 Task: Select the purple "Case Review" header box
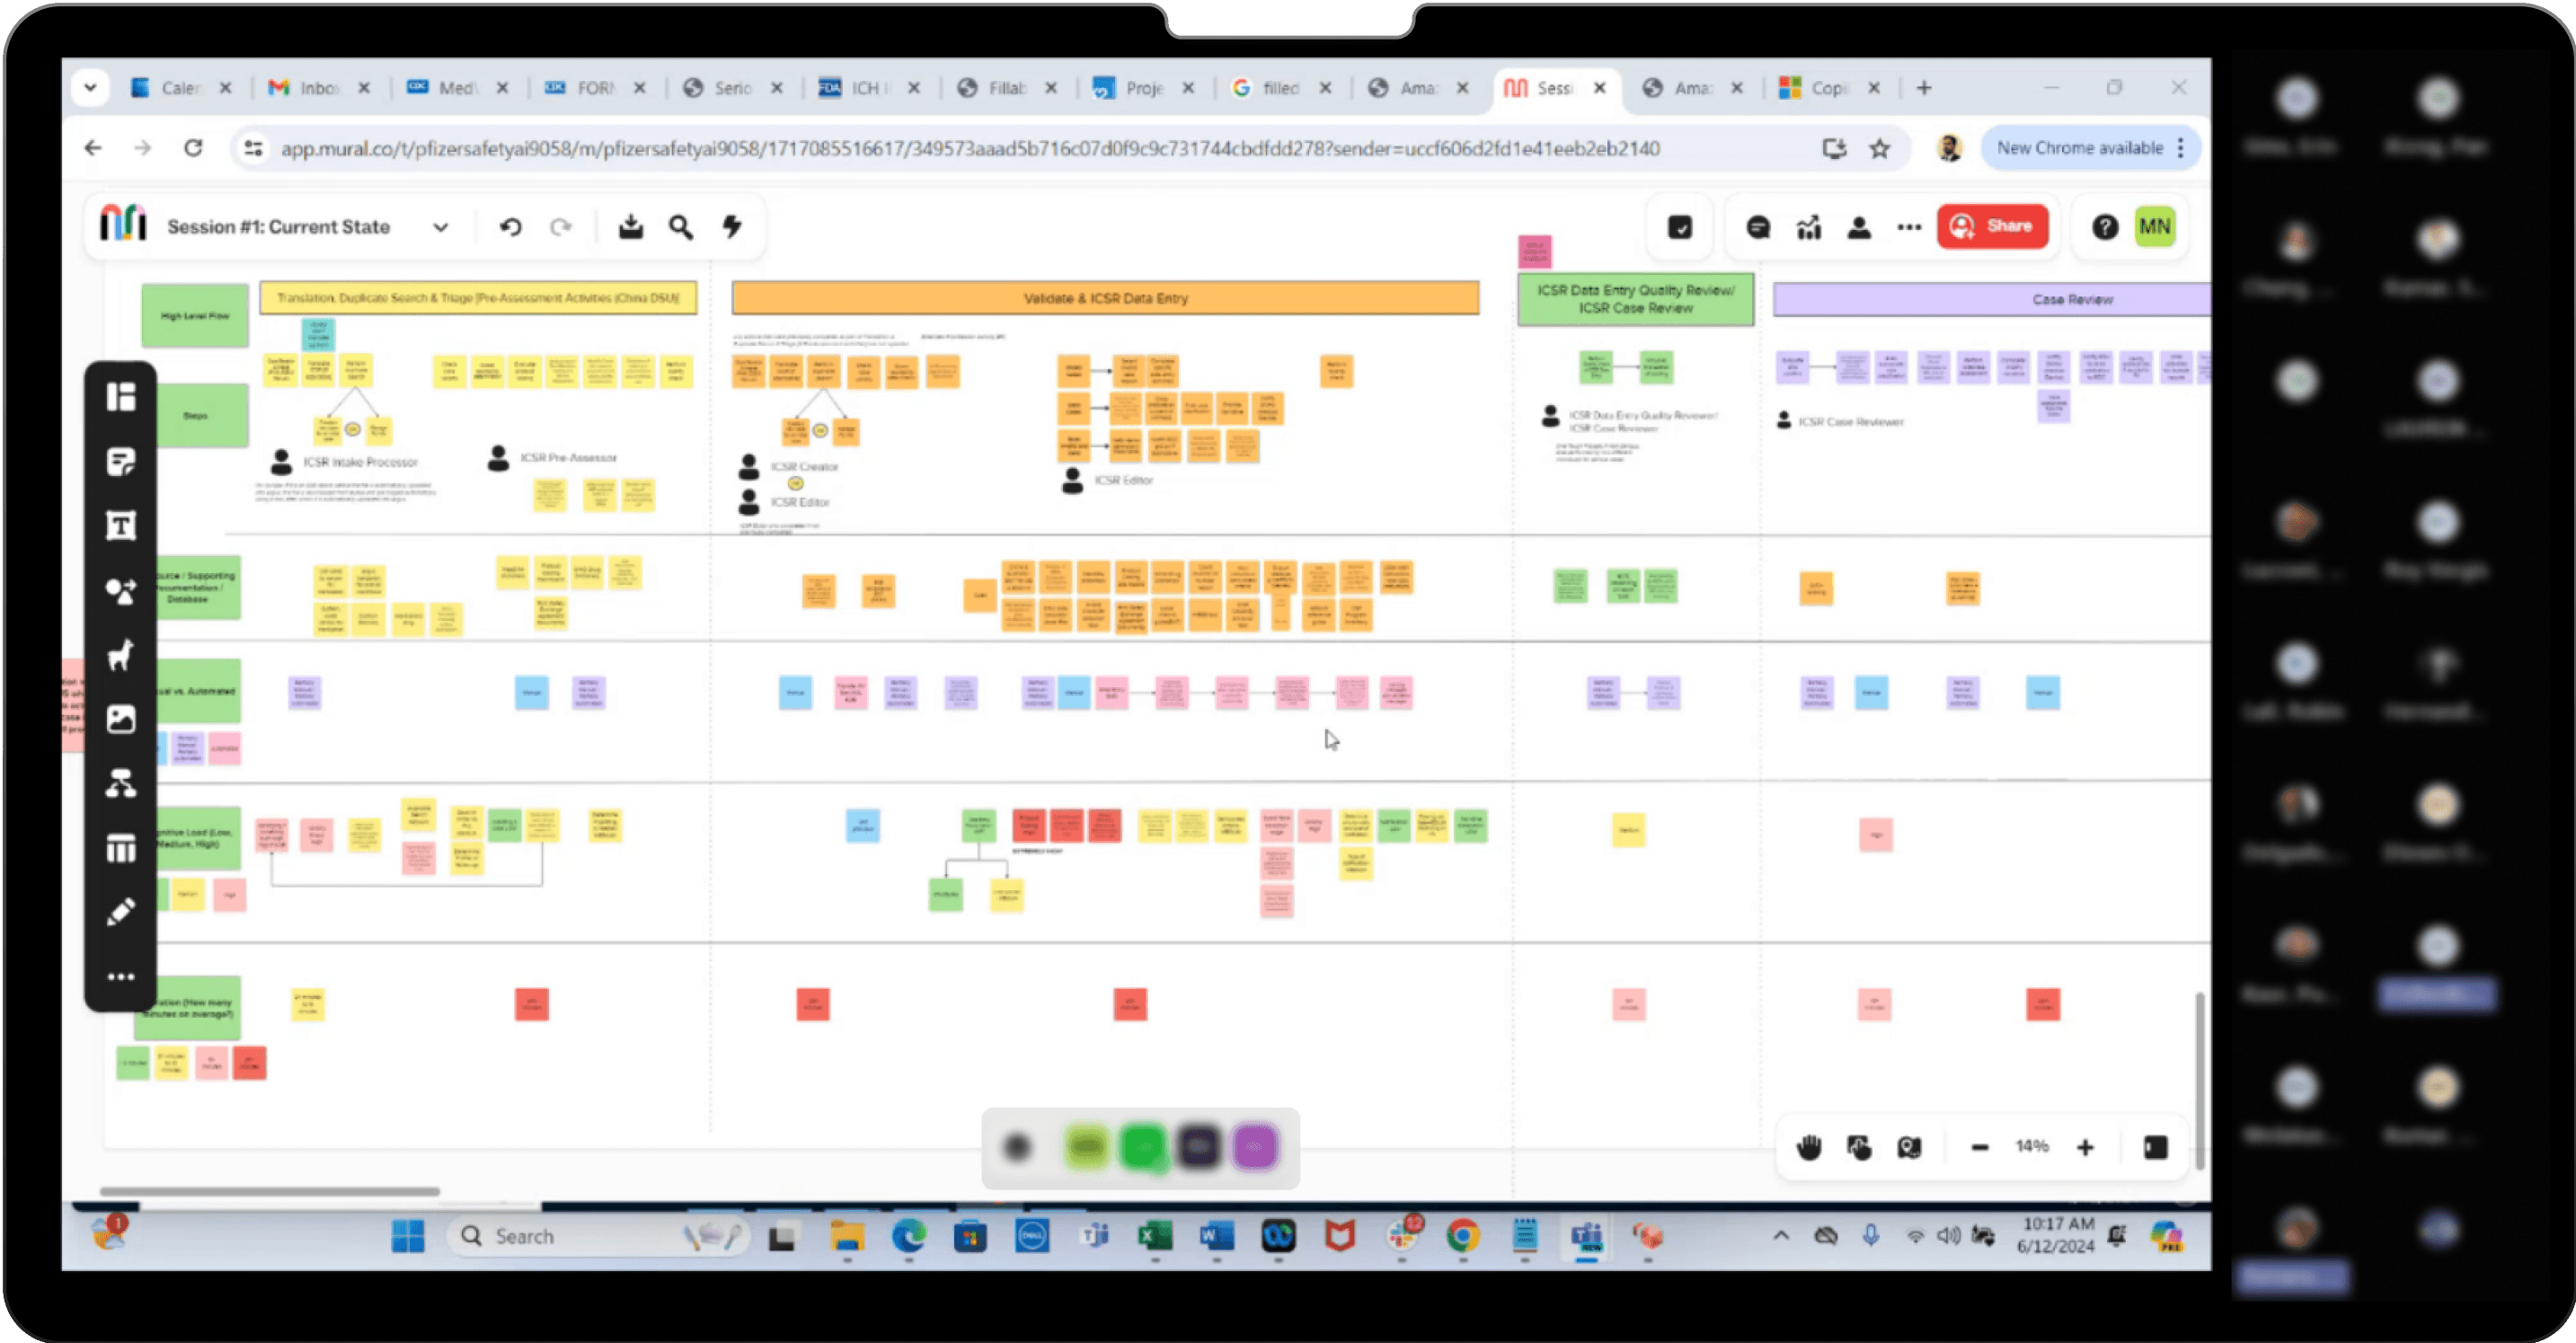click(x=1992, y=299)
